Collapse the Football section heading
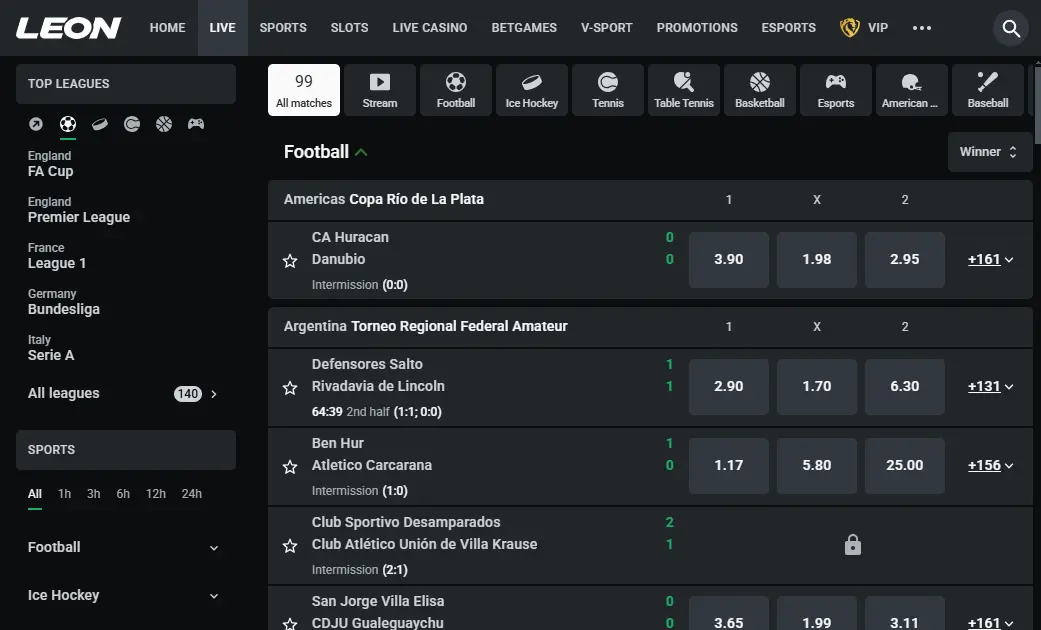The width and height of the screenshot is (1041, 630). 325,152
